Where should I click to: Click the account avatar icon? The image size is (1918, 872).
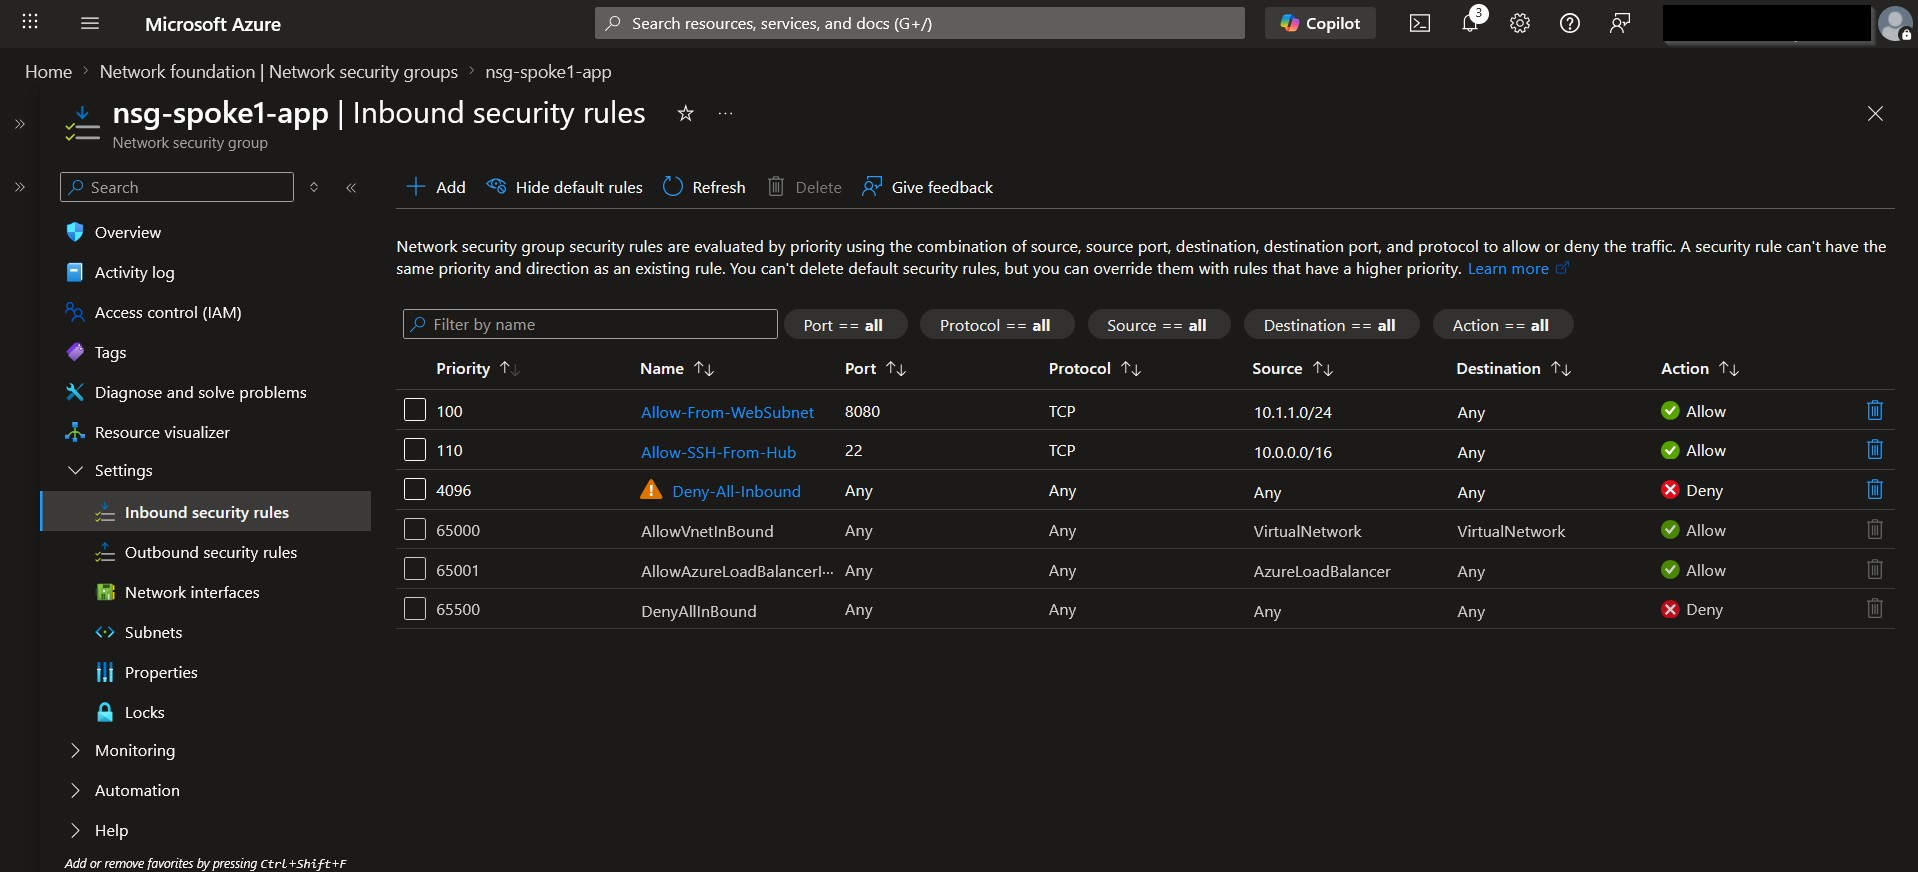[1895, 23]
